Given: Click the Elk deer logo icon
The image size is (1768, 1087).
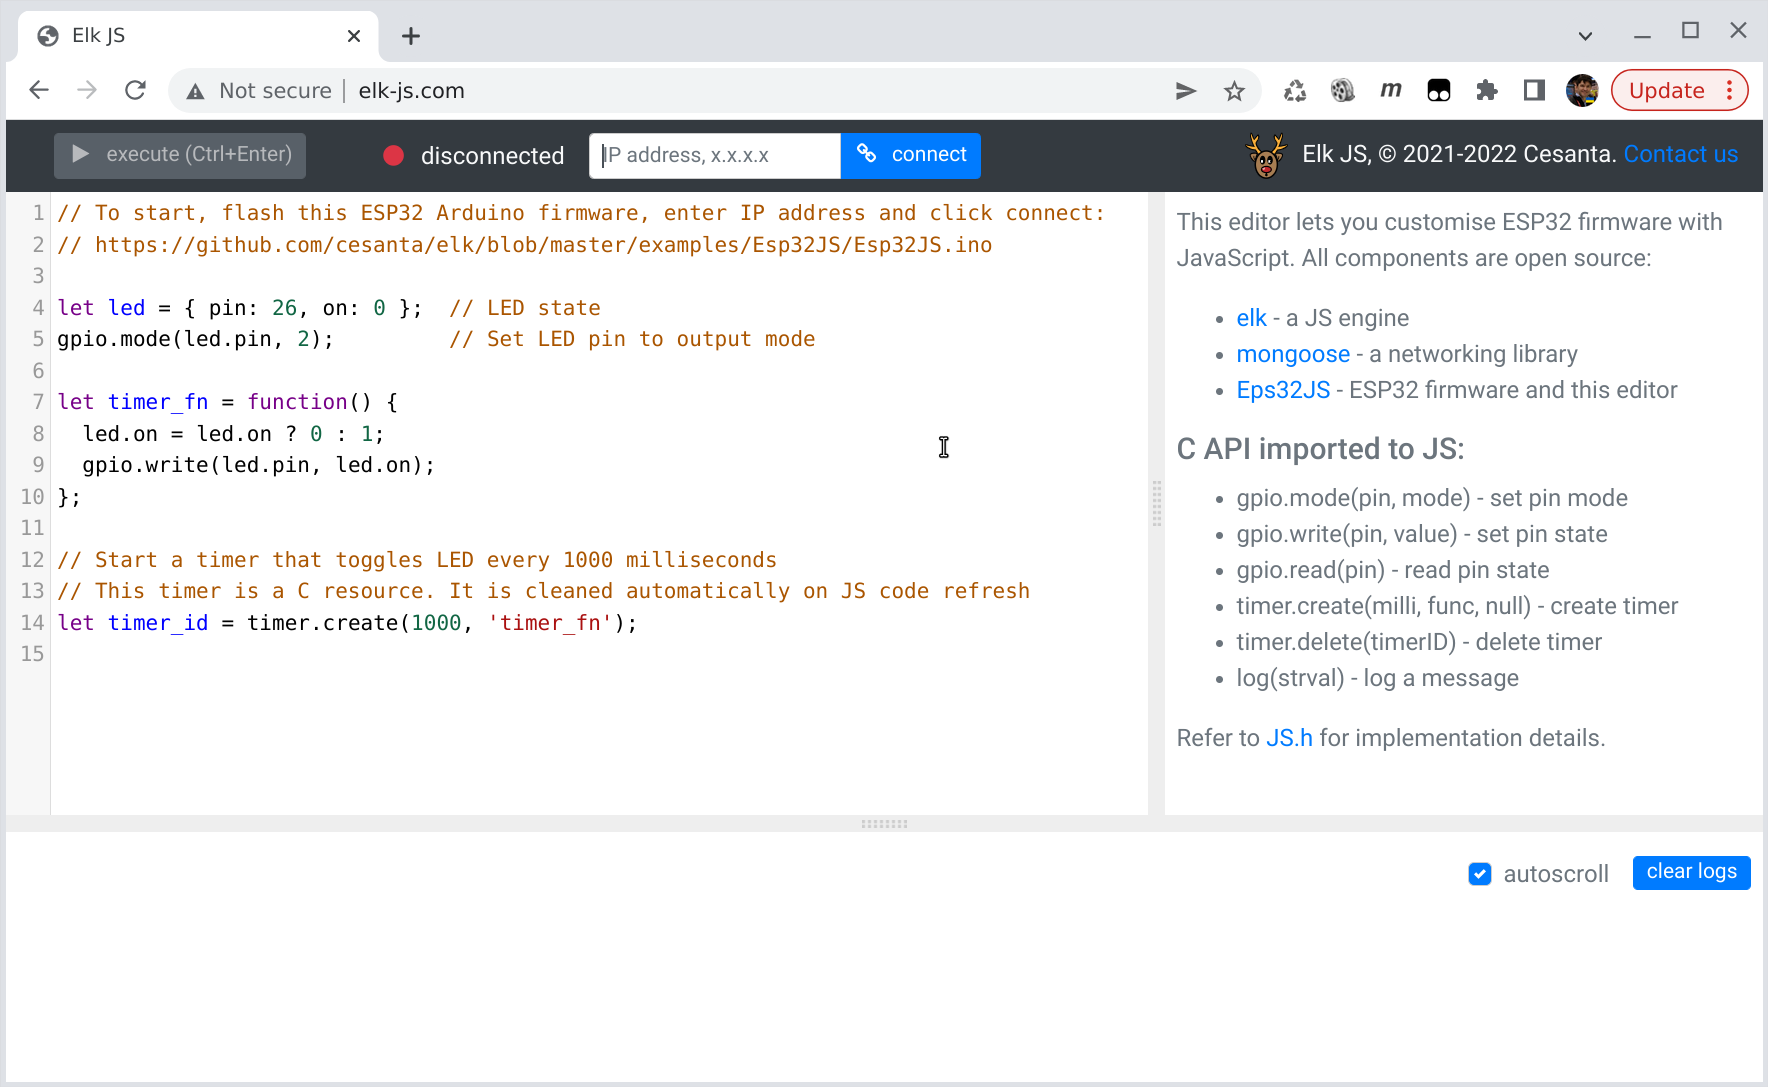Looking at the screenshot, I should tap(1266, 155).
